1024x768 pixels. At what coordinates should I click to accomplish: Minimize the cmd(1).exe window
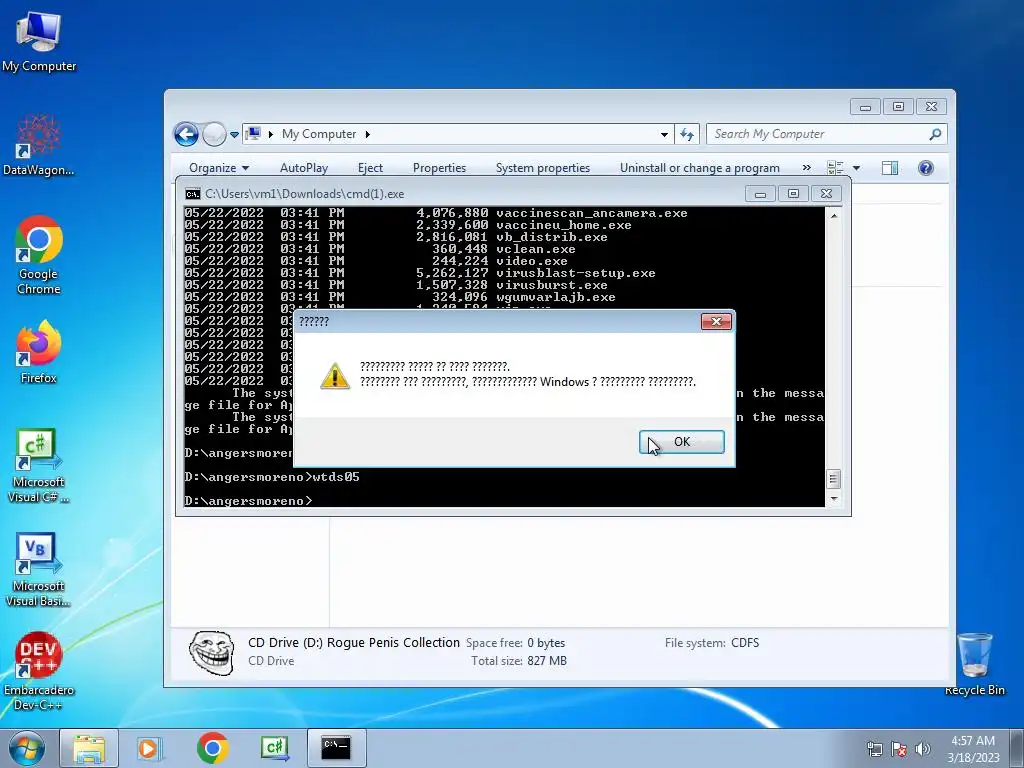pyautogui.click(x=760, y=194)
